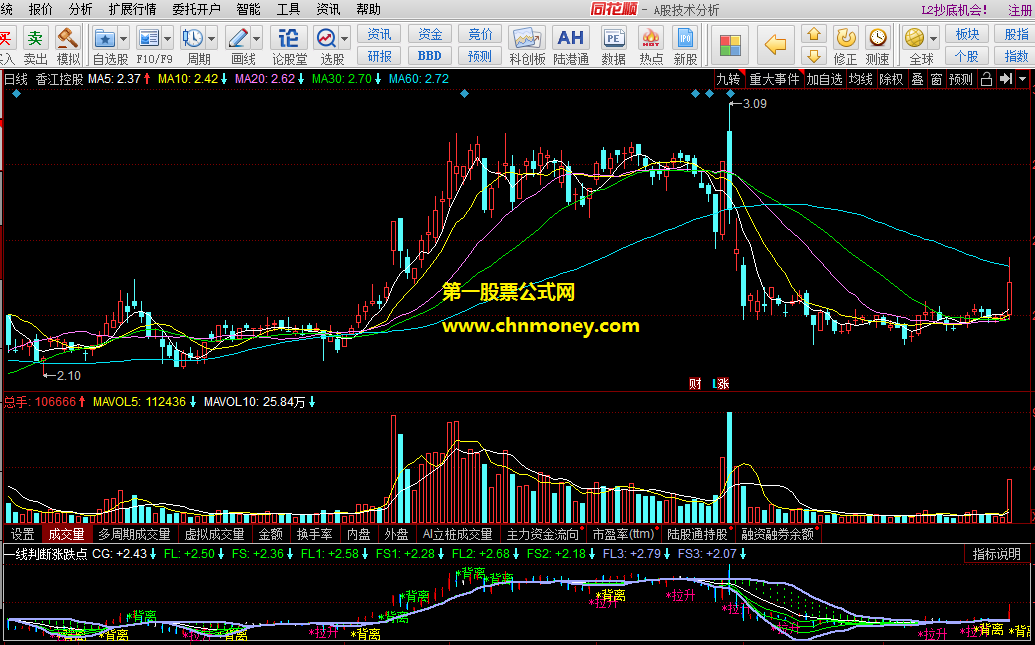Toggle 均线 moving averages display
This screenshot has height=645, width=1035.
click(861, 79)
